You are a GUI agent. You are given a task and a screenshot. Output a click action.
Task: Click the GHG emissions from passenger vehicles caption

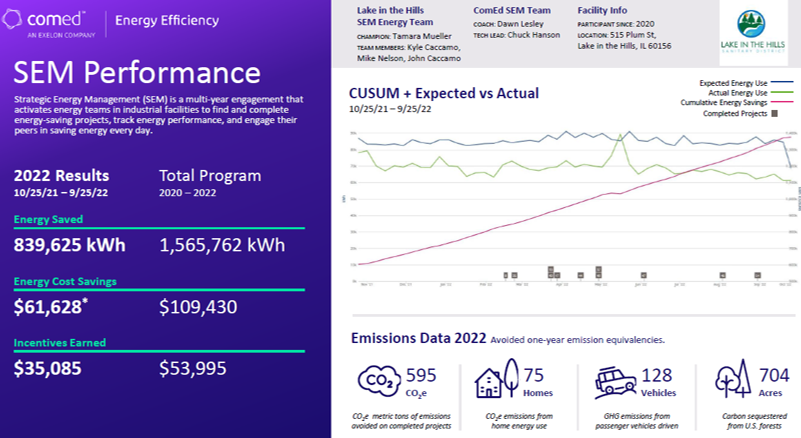coord(637,421)
